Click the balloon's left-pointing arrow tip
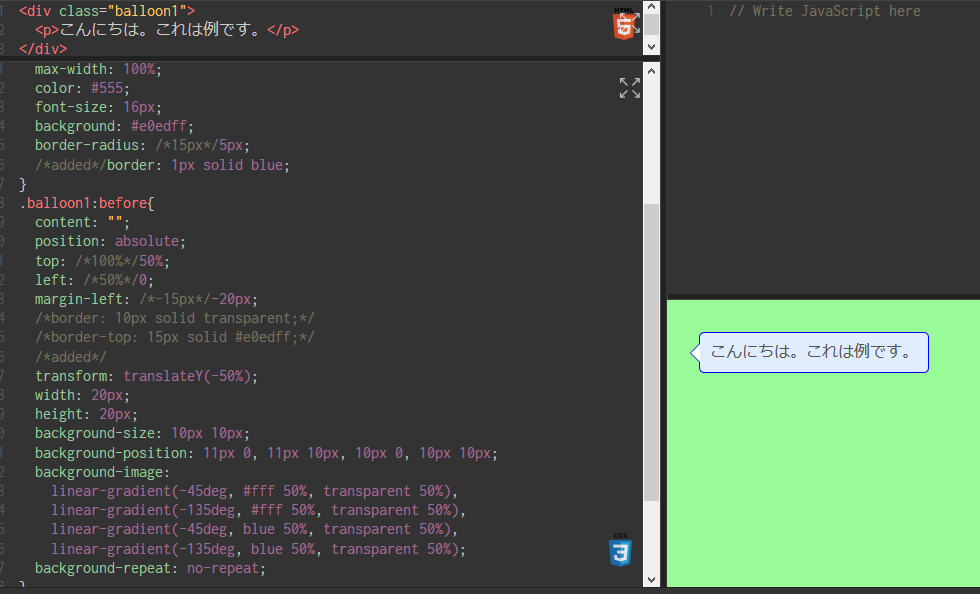This screenshot has width=980, height=594. tap(693, 352)
